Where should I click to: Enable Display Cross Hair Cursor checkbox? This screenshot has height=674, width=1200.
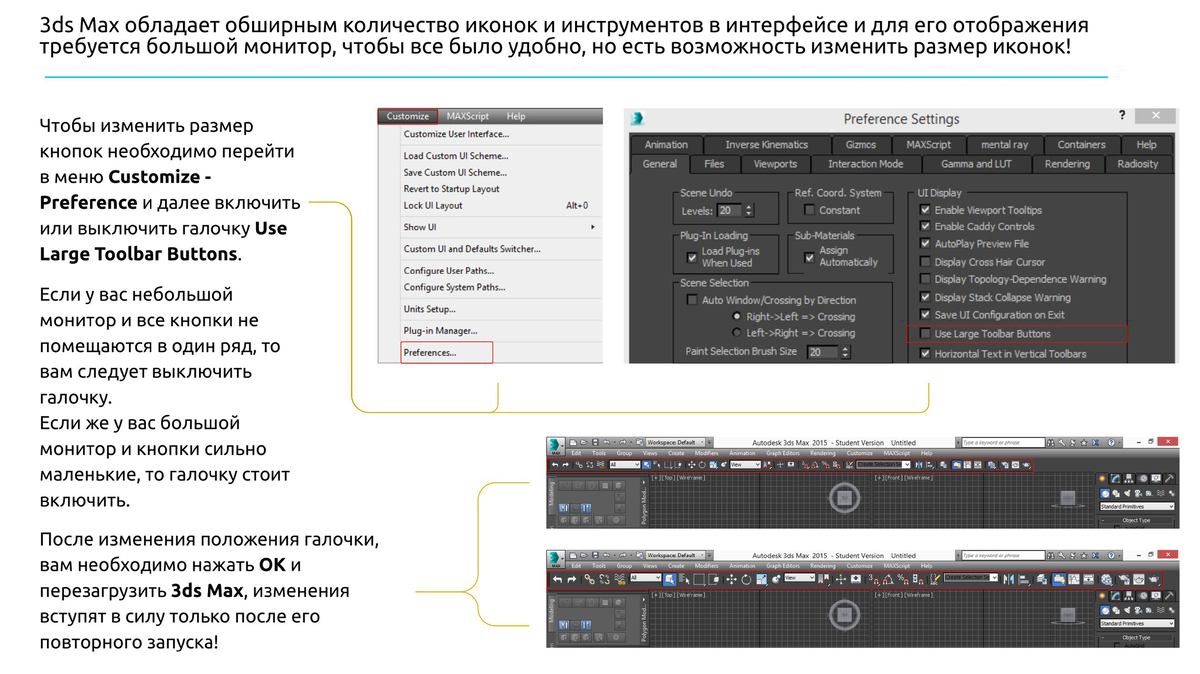point(924,262)
